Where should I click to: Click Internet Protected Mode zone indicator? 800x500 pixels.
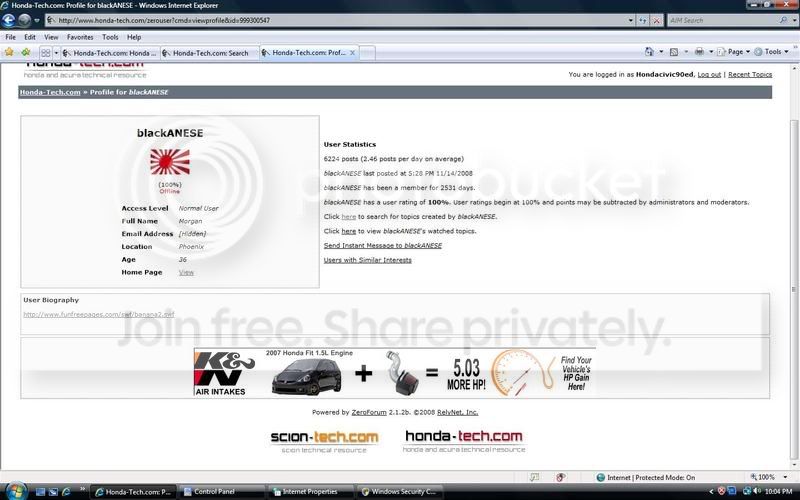pos(646,478)
